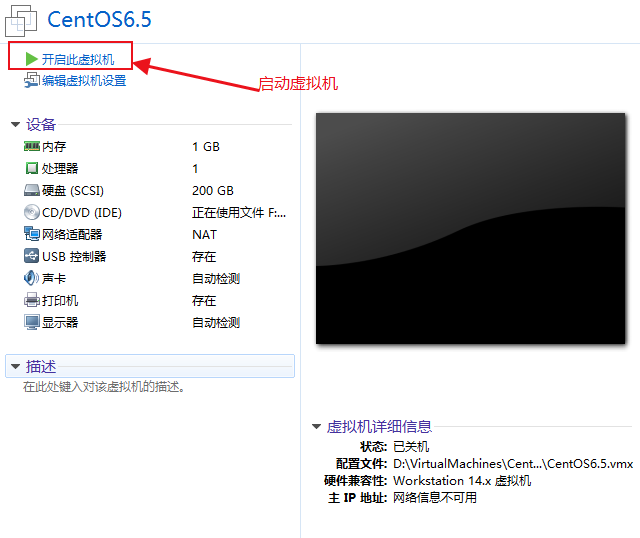Click the 200 GB disk size value
The height and width of the screenshot is (538, 640).
pos(213,191)
